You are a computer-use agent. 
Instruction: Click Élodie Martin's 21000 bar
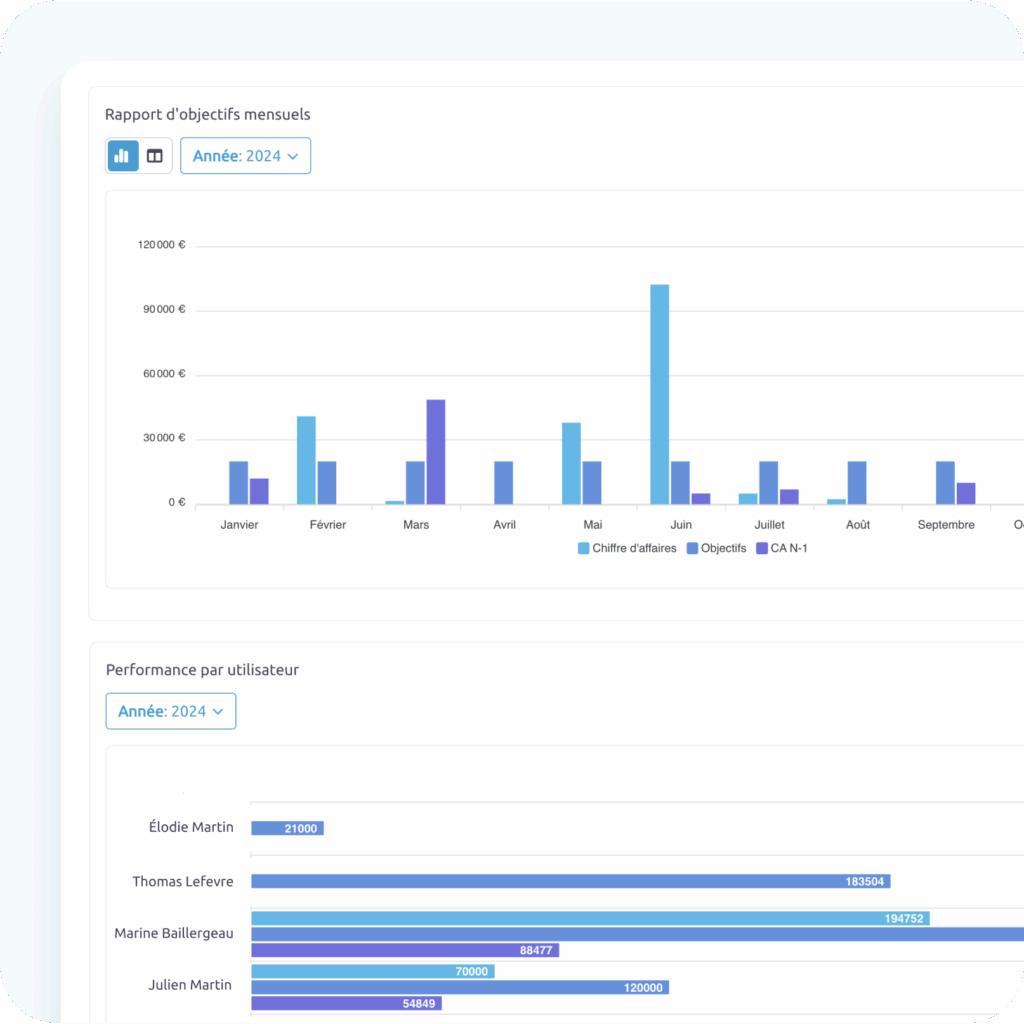click(x=287, y=828)
